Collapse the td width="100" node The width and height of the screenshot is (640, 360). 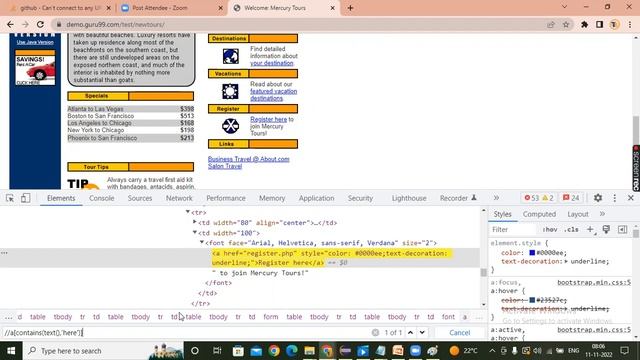(195, 232)
